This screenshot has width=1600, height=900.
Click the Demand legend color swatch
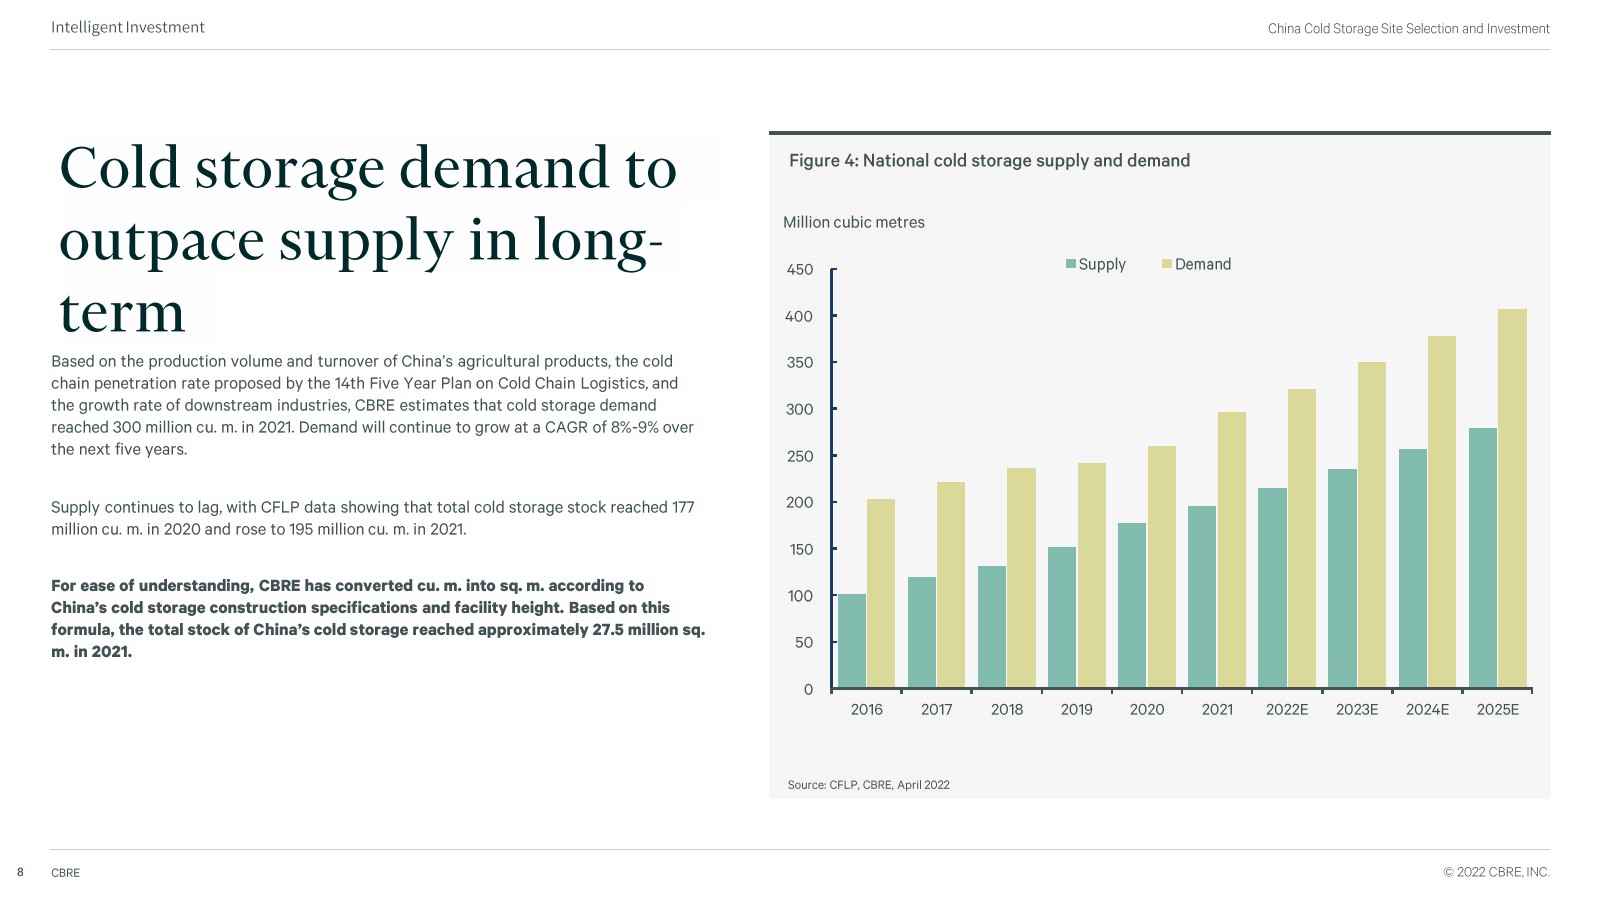[x=1166, y=264]
